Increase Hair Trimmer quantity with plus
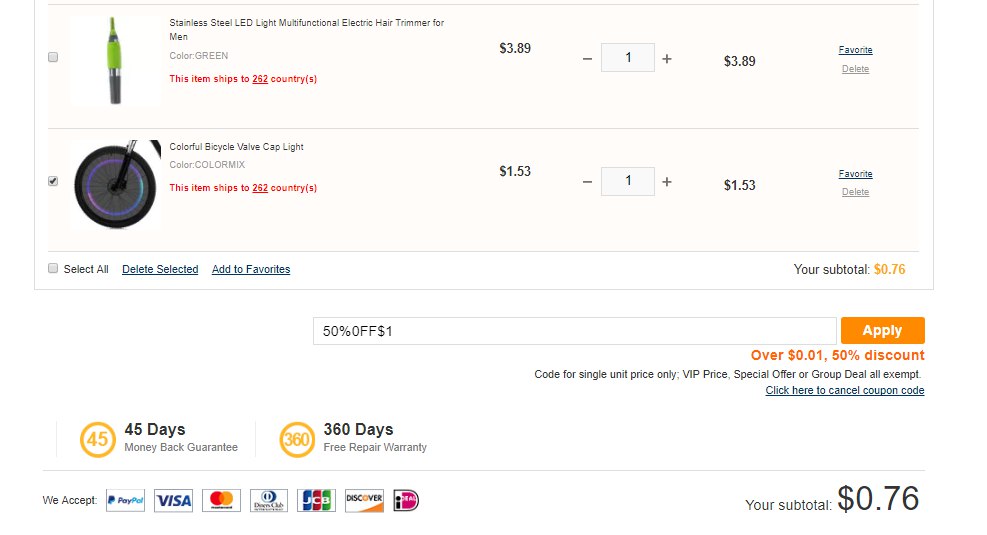This screenshot has width=987, height=535. [667, 59]
